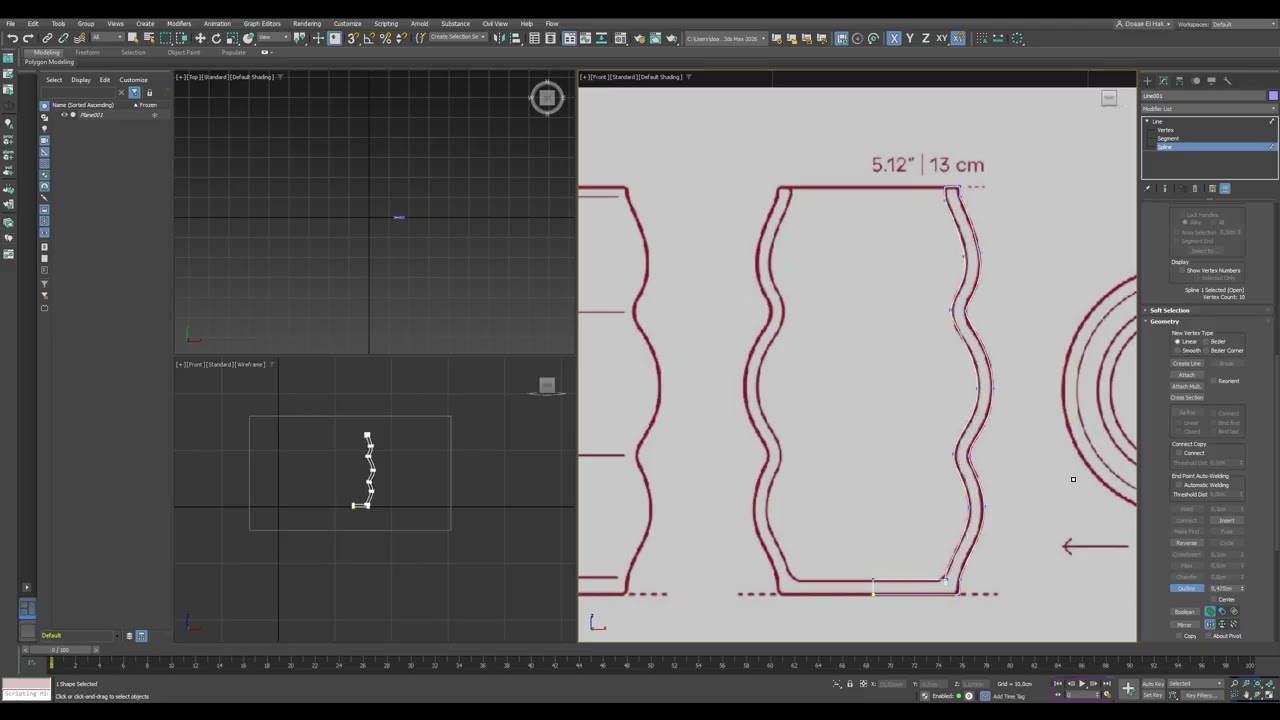The height and width of the screenshot is (720, 1280).
Task: Click the Zoom magnifier navigation icon
Action: point(1234,683)
